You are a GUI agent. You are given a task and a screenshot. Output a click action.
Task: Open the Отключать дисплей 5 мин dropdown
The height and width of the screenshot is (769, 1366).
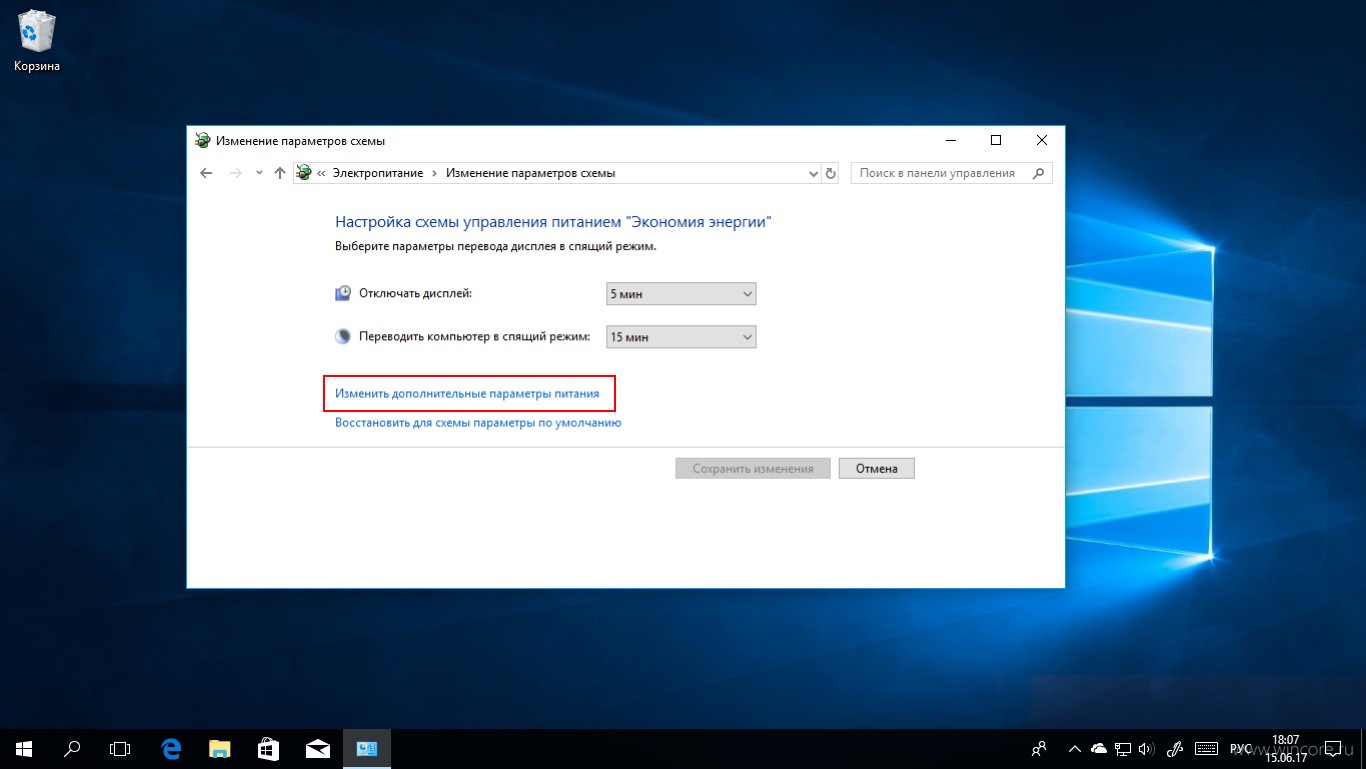(681, 294)
